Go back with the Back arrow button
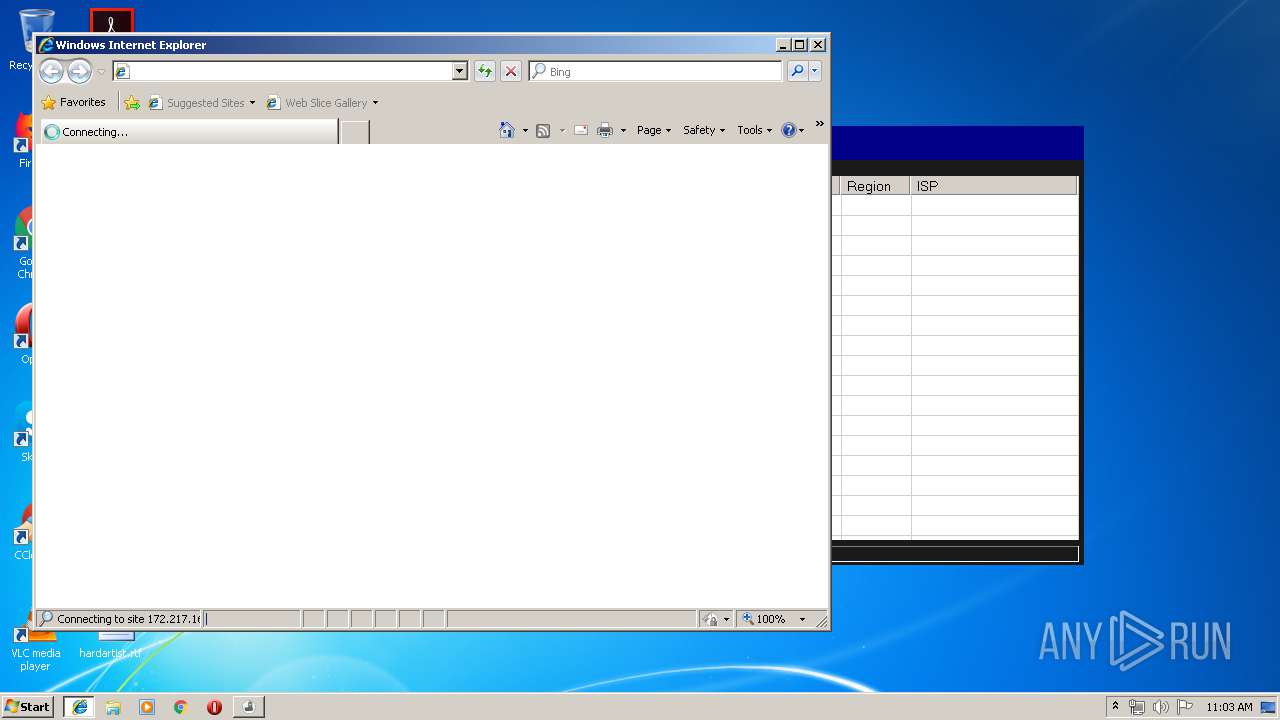1280x720 pixels. [x=51, y=71]
